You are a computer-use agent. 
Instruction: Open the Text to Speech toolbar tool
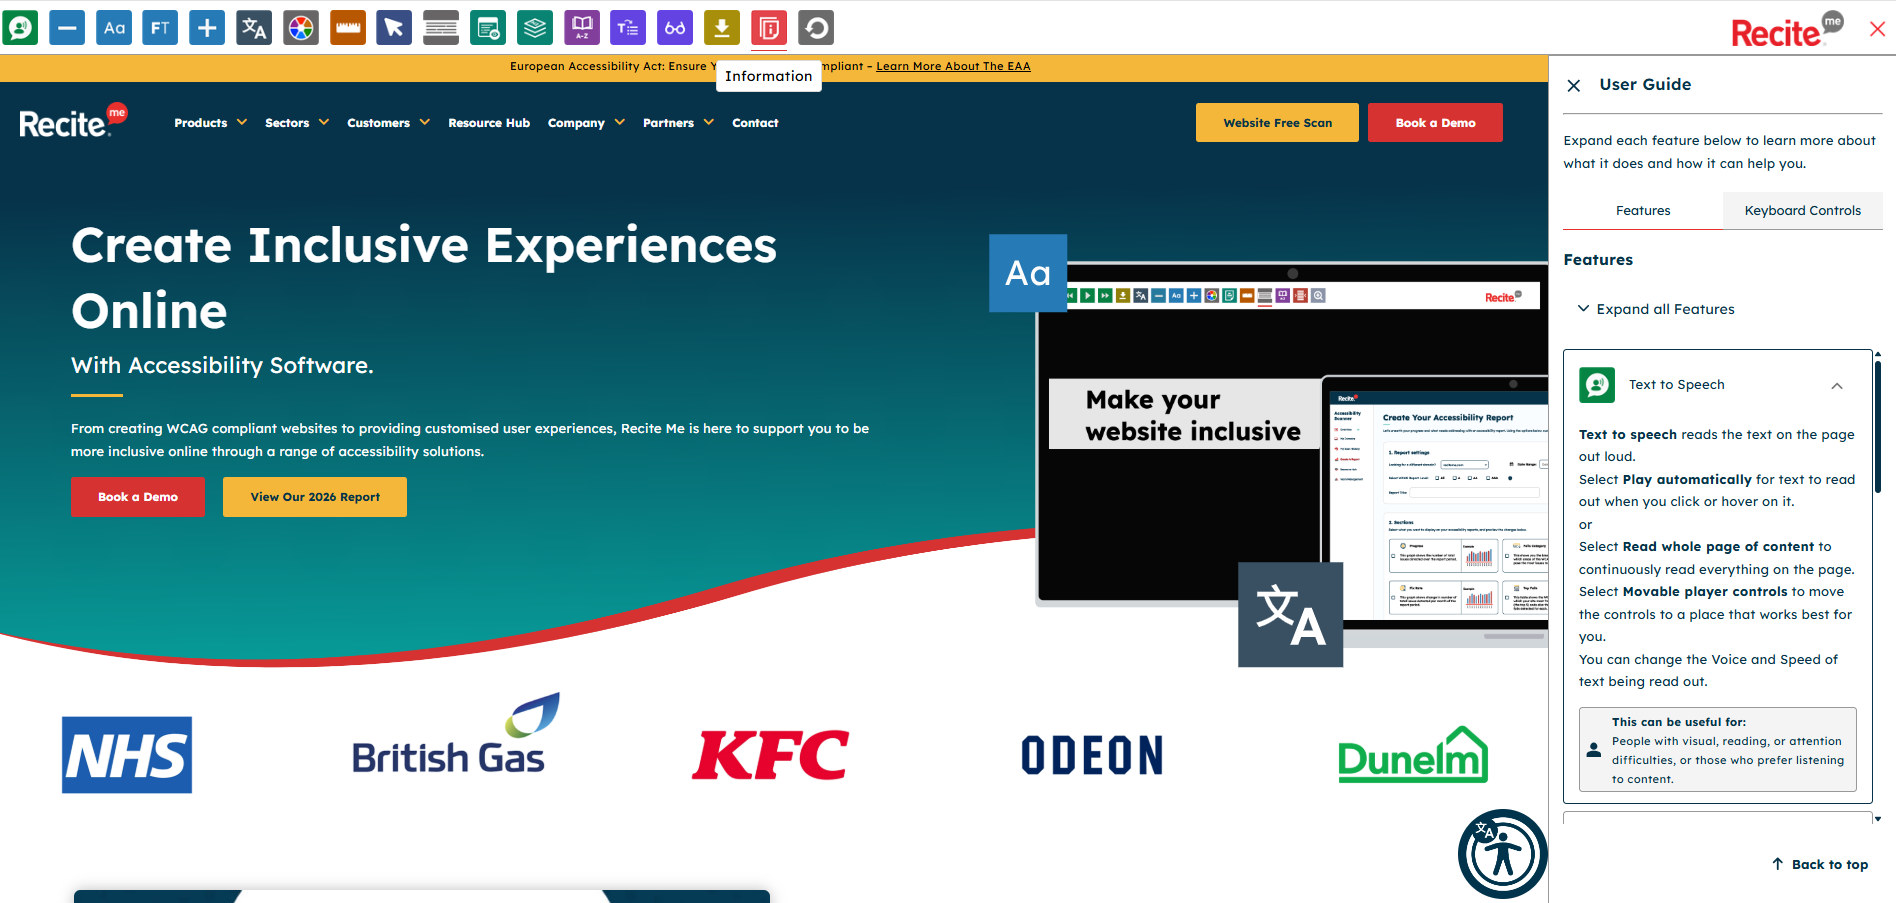(20, 28)
